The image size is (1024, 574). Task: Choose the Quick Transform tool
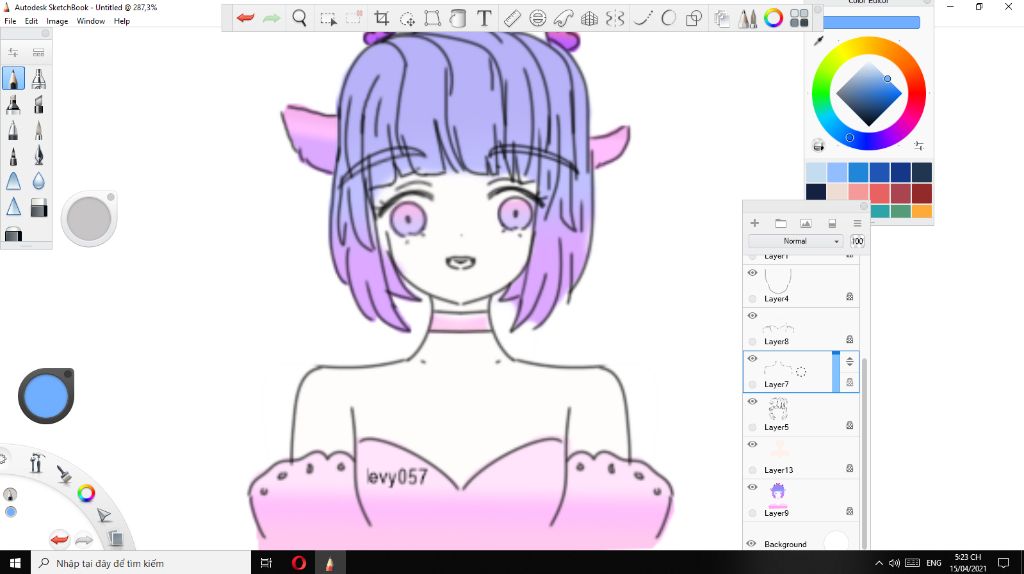tap(408, 19)
